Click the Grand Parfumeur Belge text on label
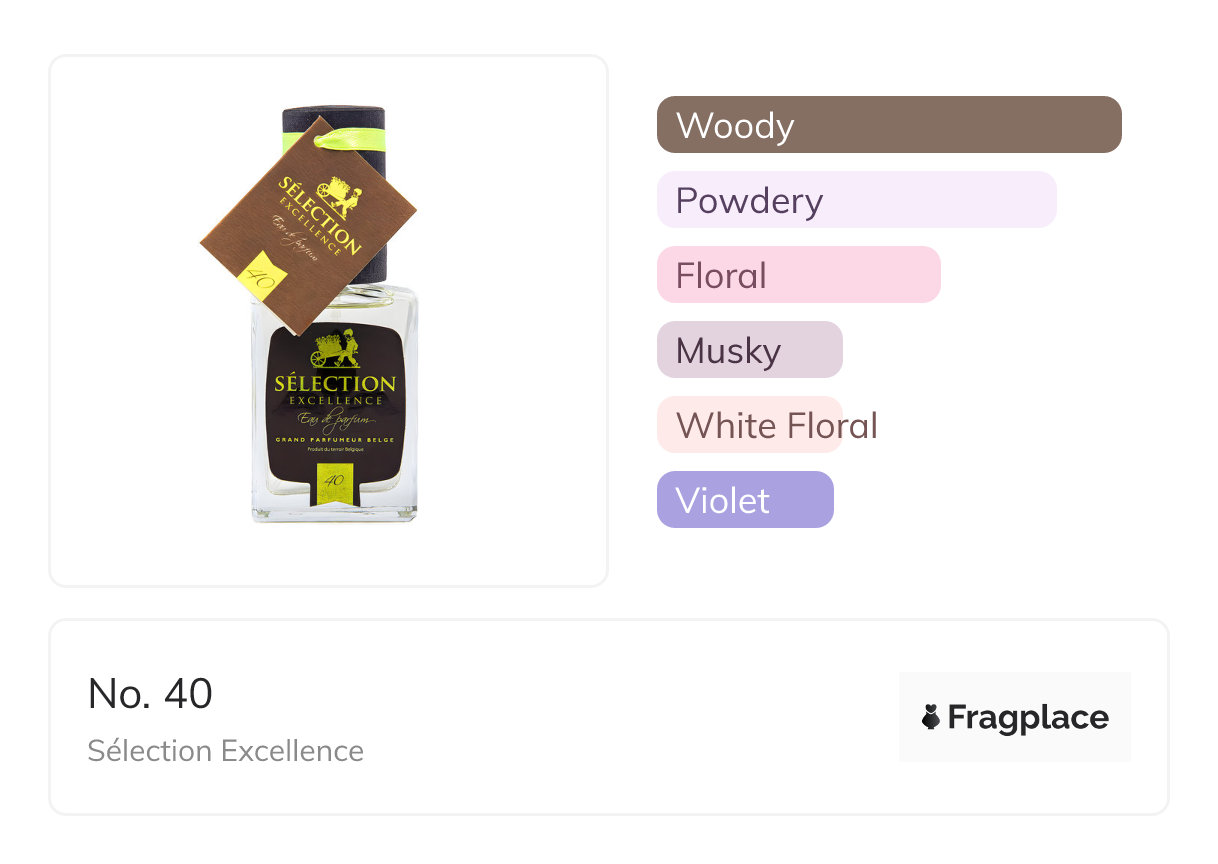 coord(334,440)
